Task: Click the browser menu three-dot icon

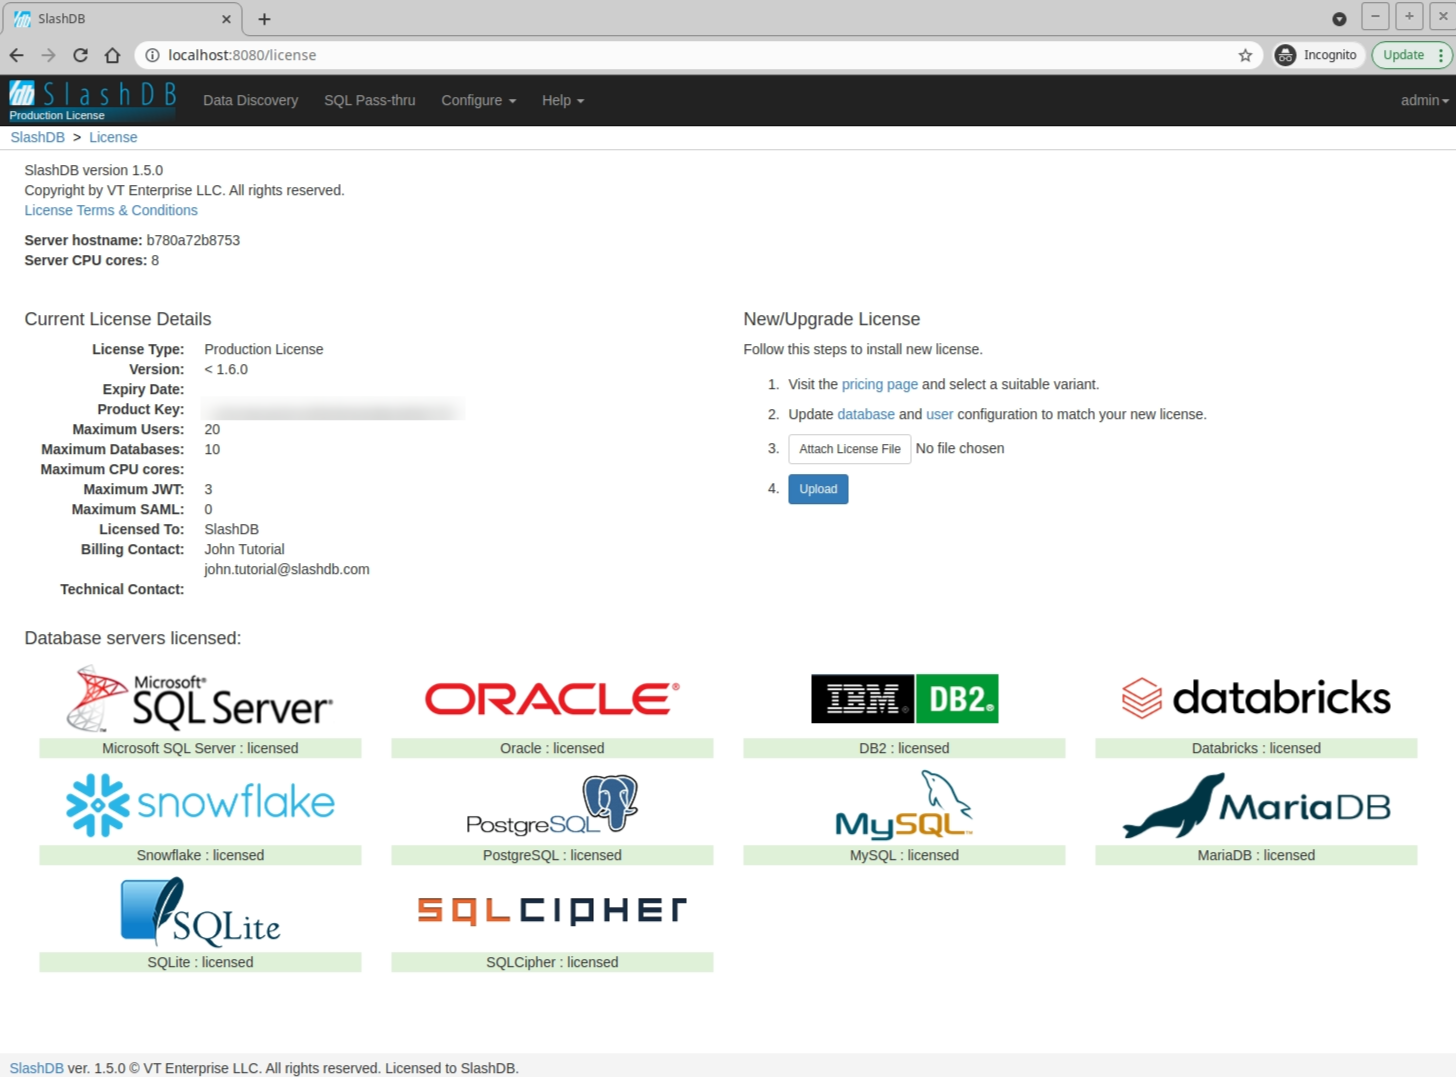Action: point(1440,55)
